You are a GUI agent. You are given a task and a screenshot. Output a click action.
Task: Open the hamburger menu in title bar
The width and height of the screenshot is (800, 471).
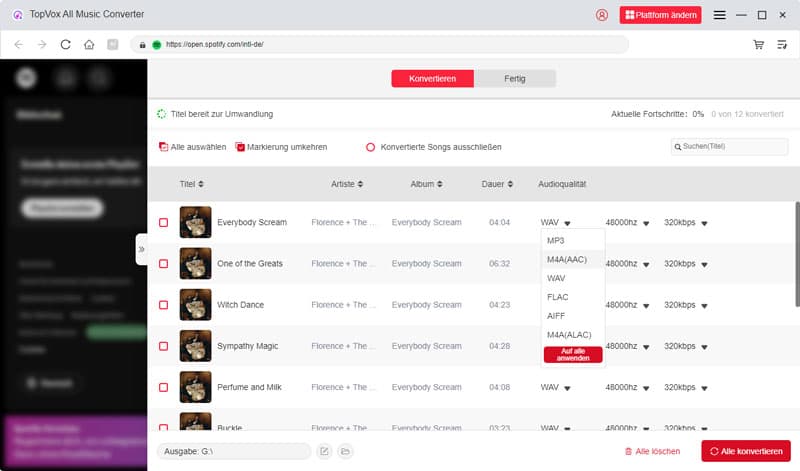coord(719,15)
